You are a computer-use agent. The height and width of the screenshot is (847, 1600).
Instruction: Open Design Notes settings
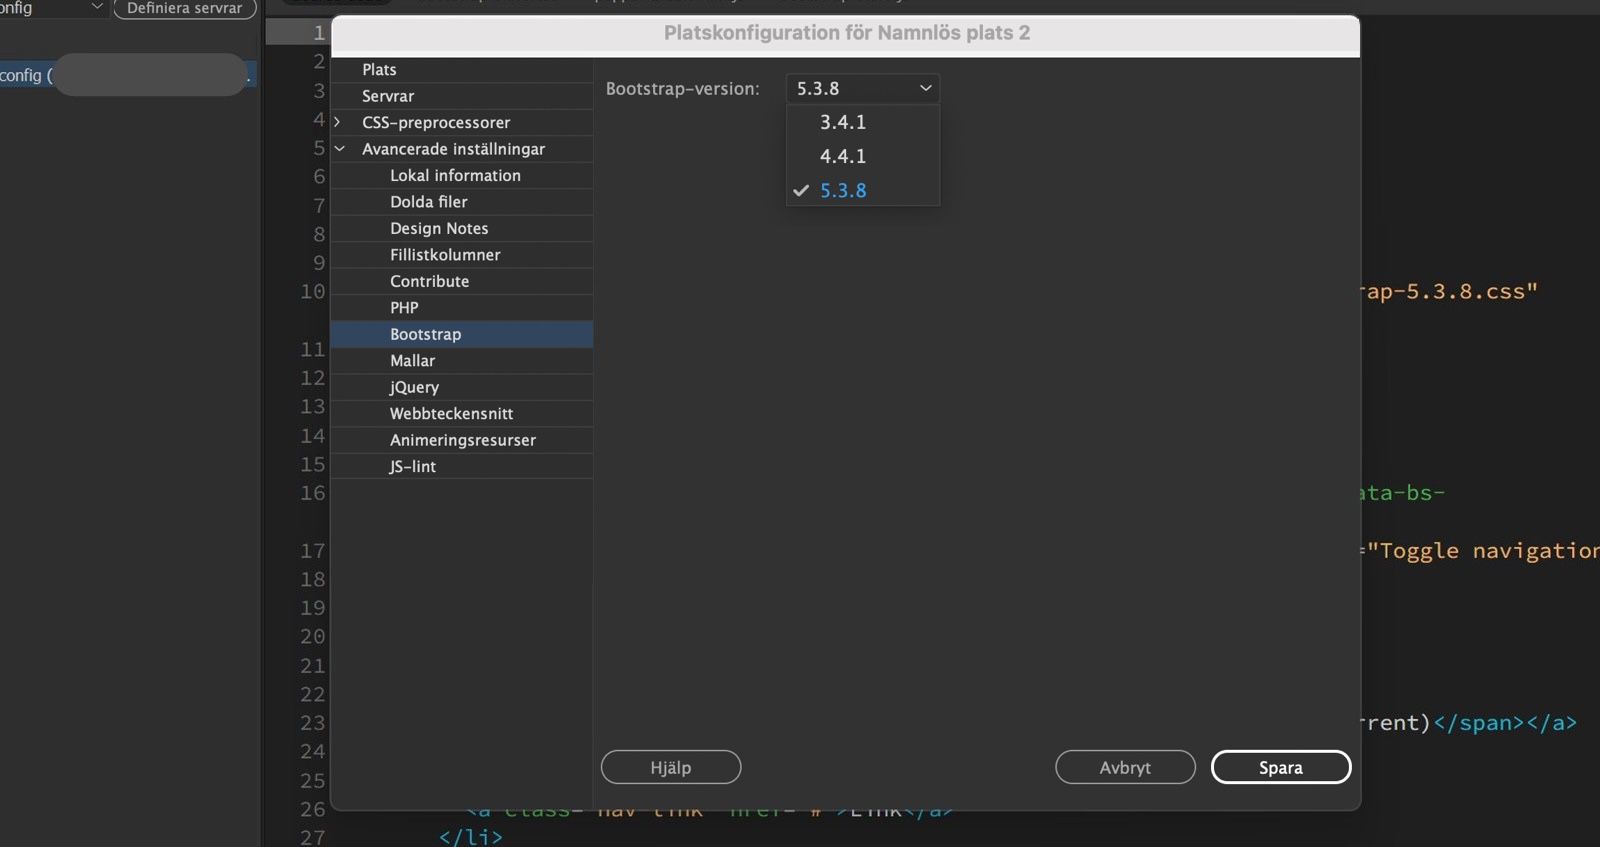point(462,228)
